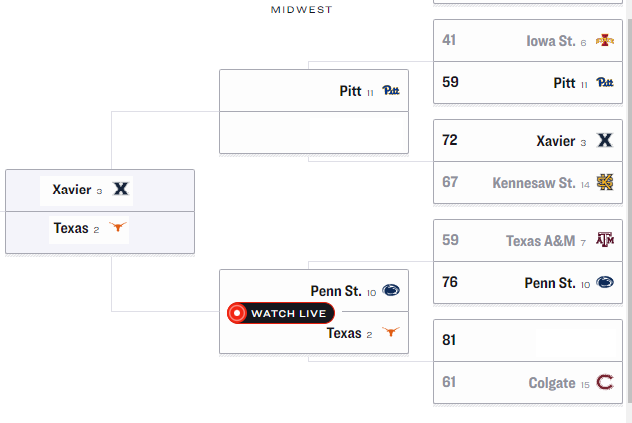Click the Colgate team name
Image resolution: width=632 pixels, height=423 pixels.
click(551, 383)
